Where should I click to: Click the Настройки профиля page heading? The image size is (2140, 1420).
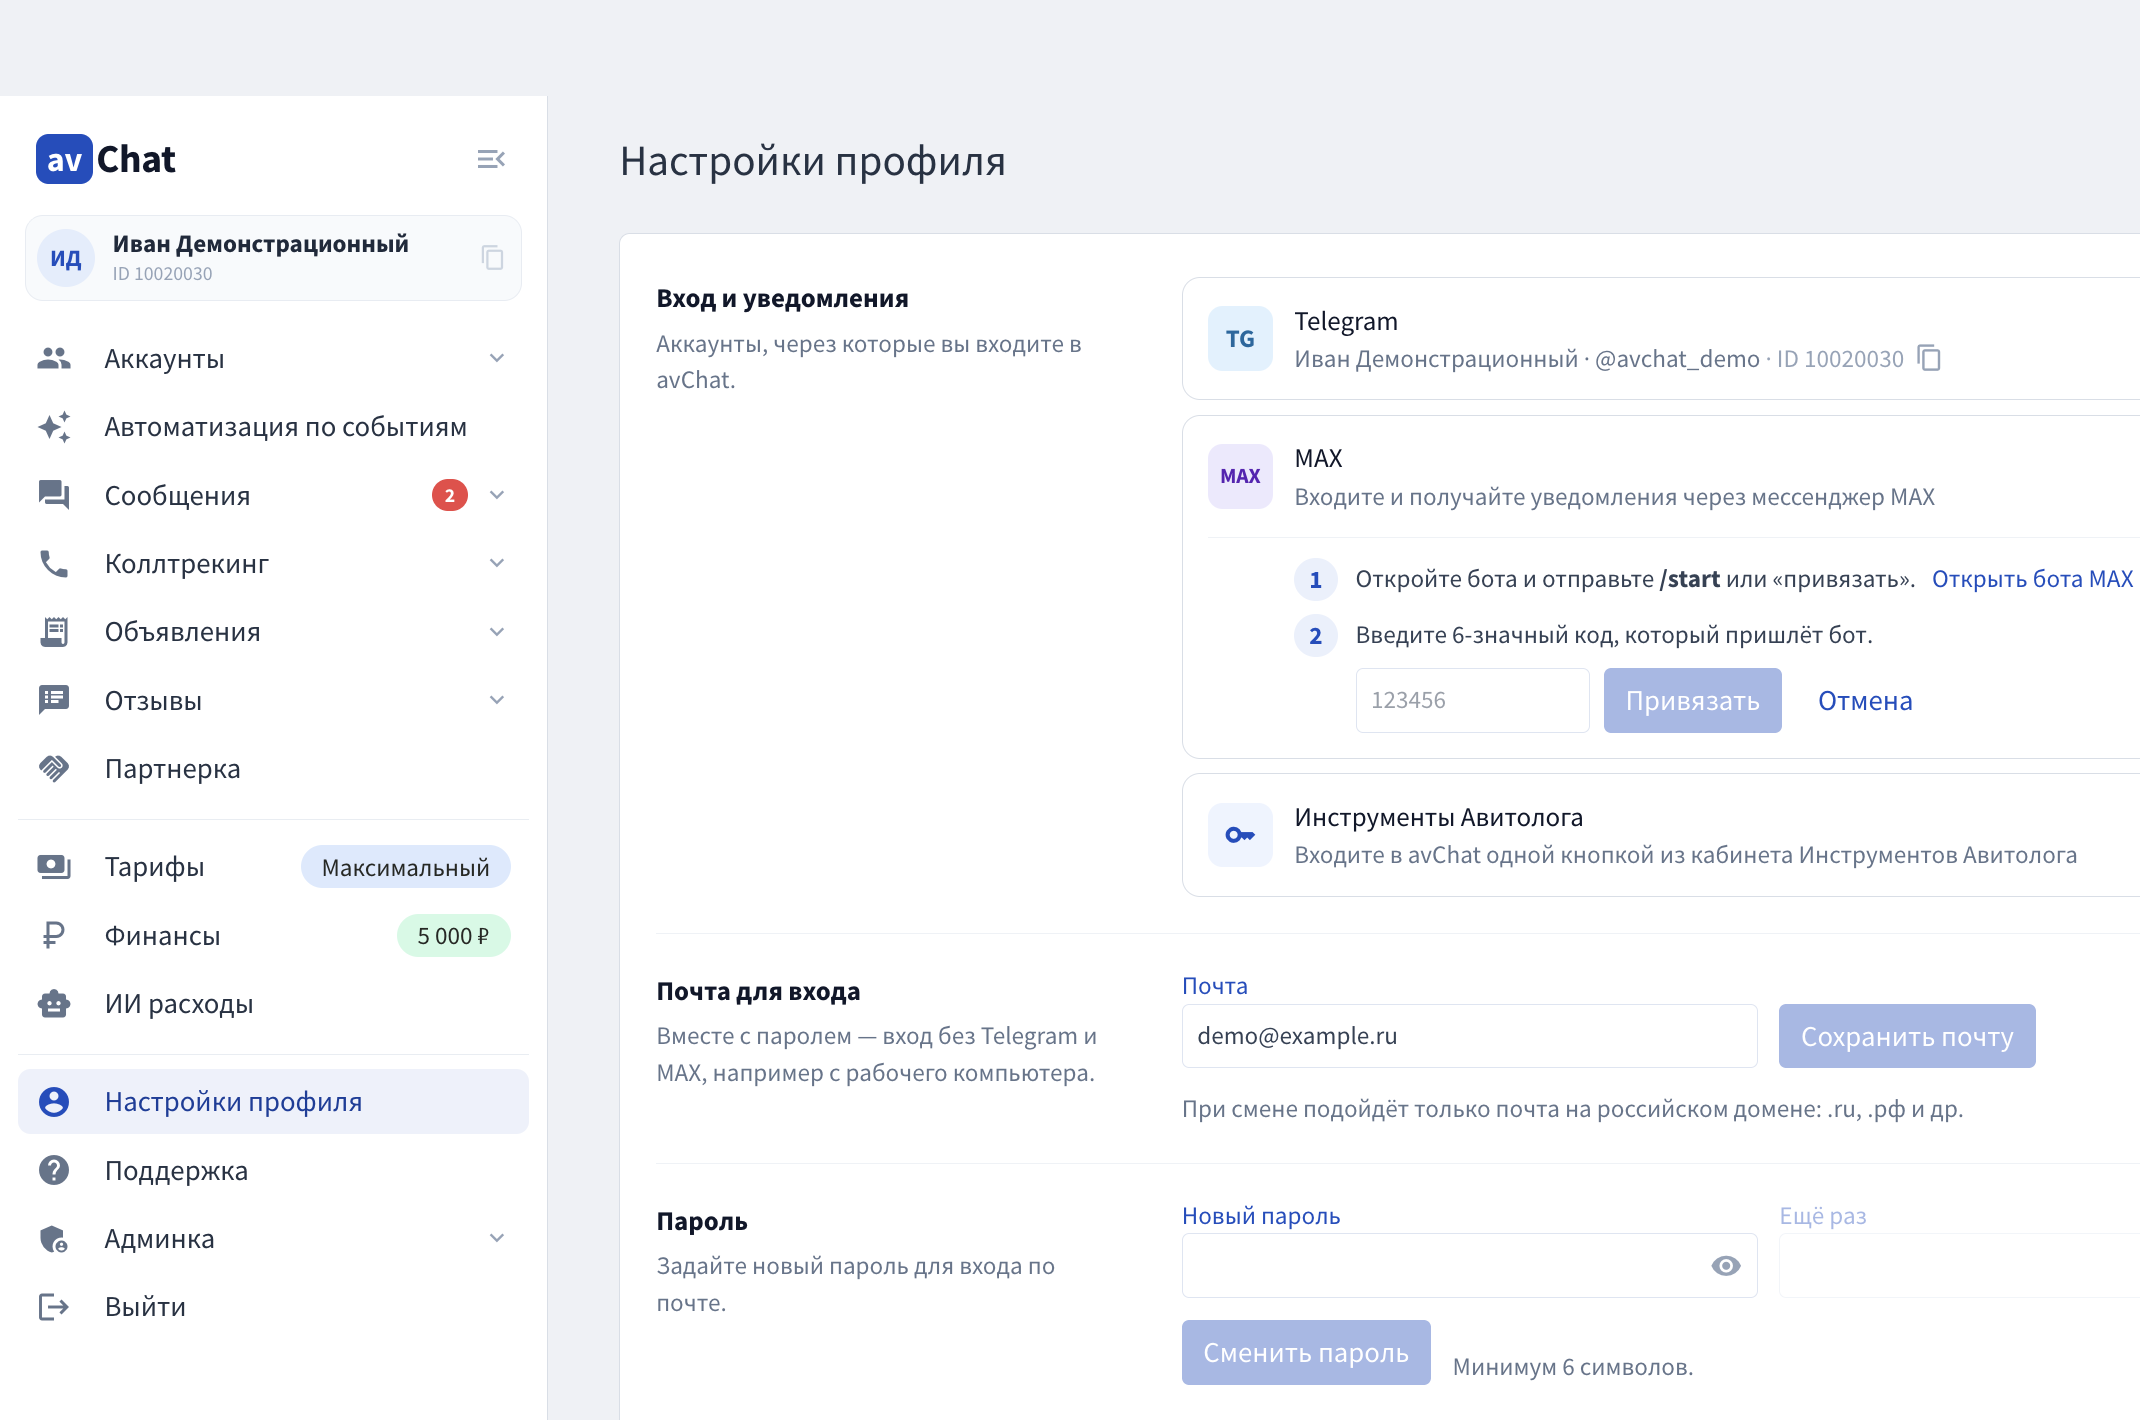click(813, 161)
